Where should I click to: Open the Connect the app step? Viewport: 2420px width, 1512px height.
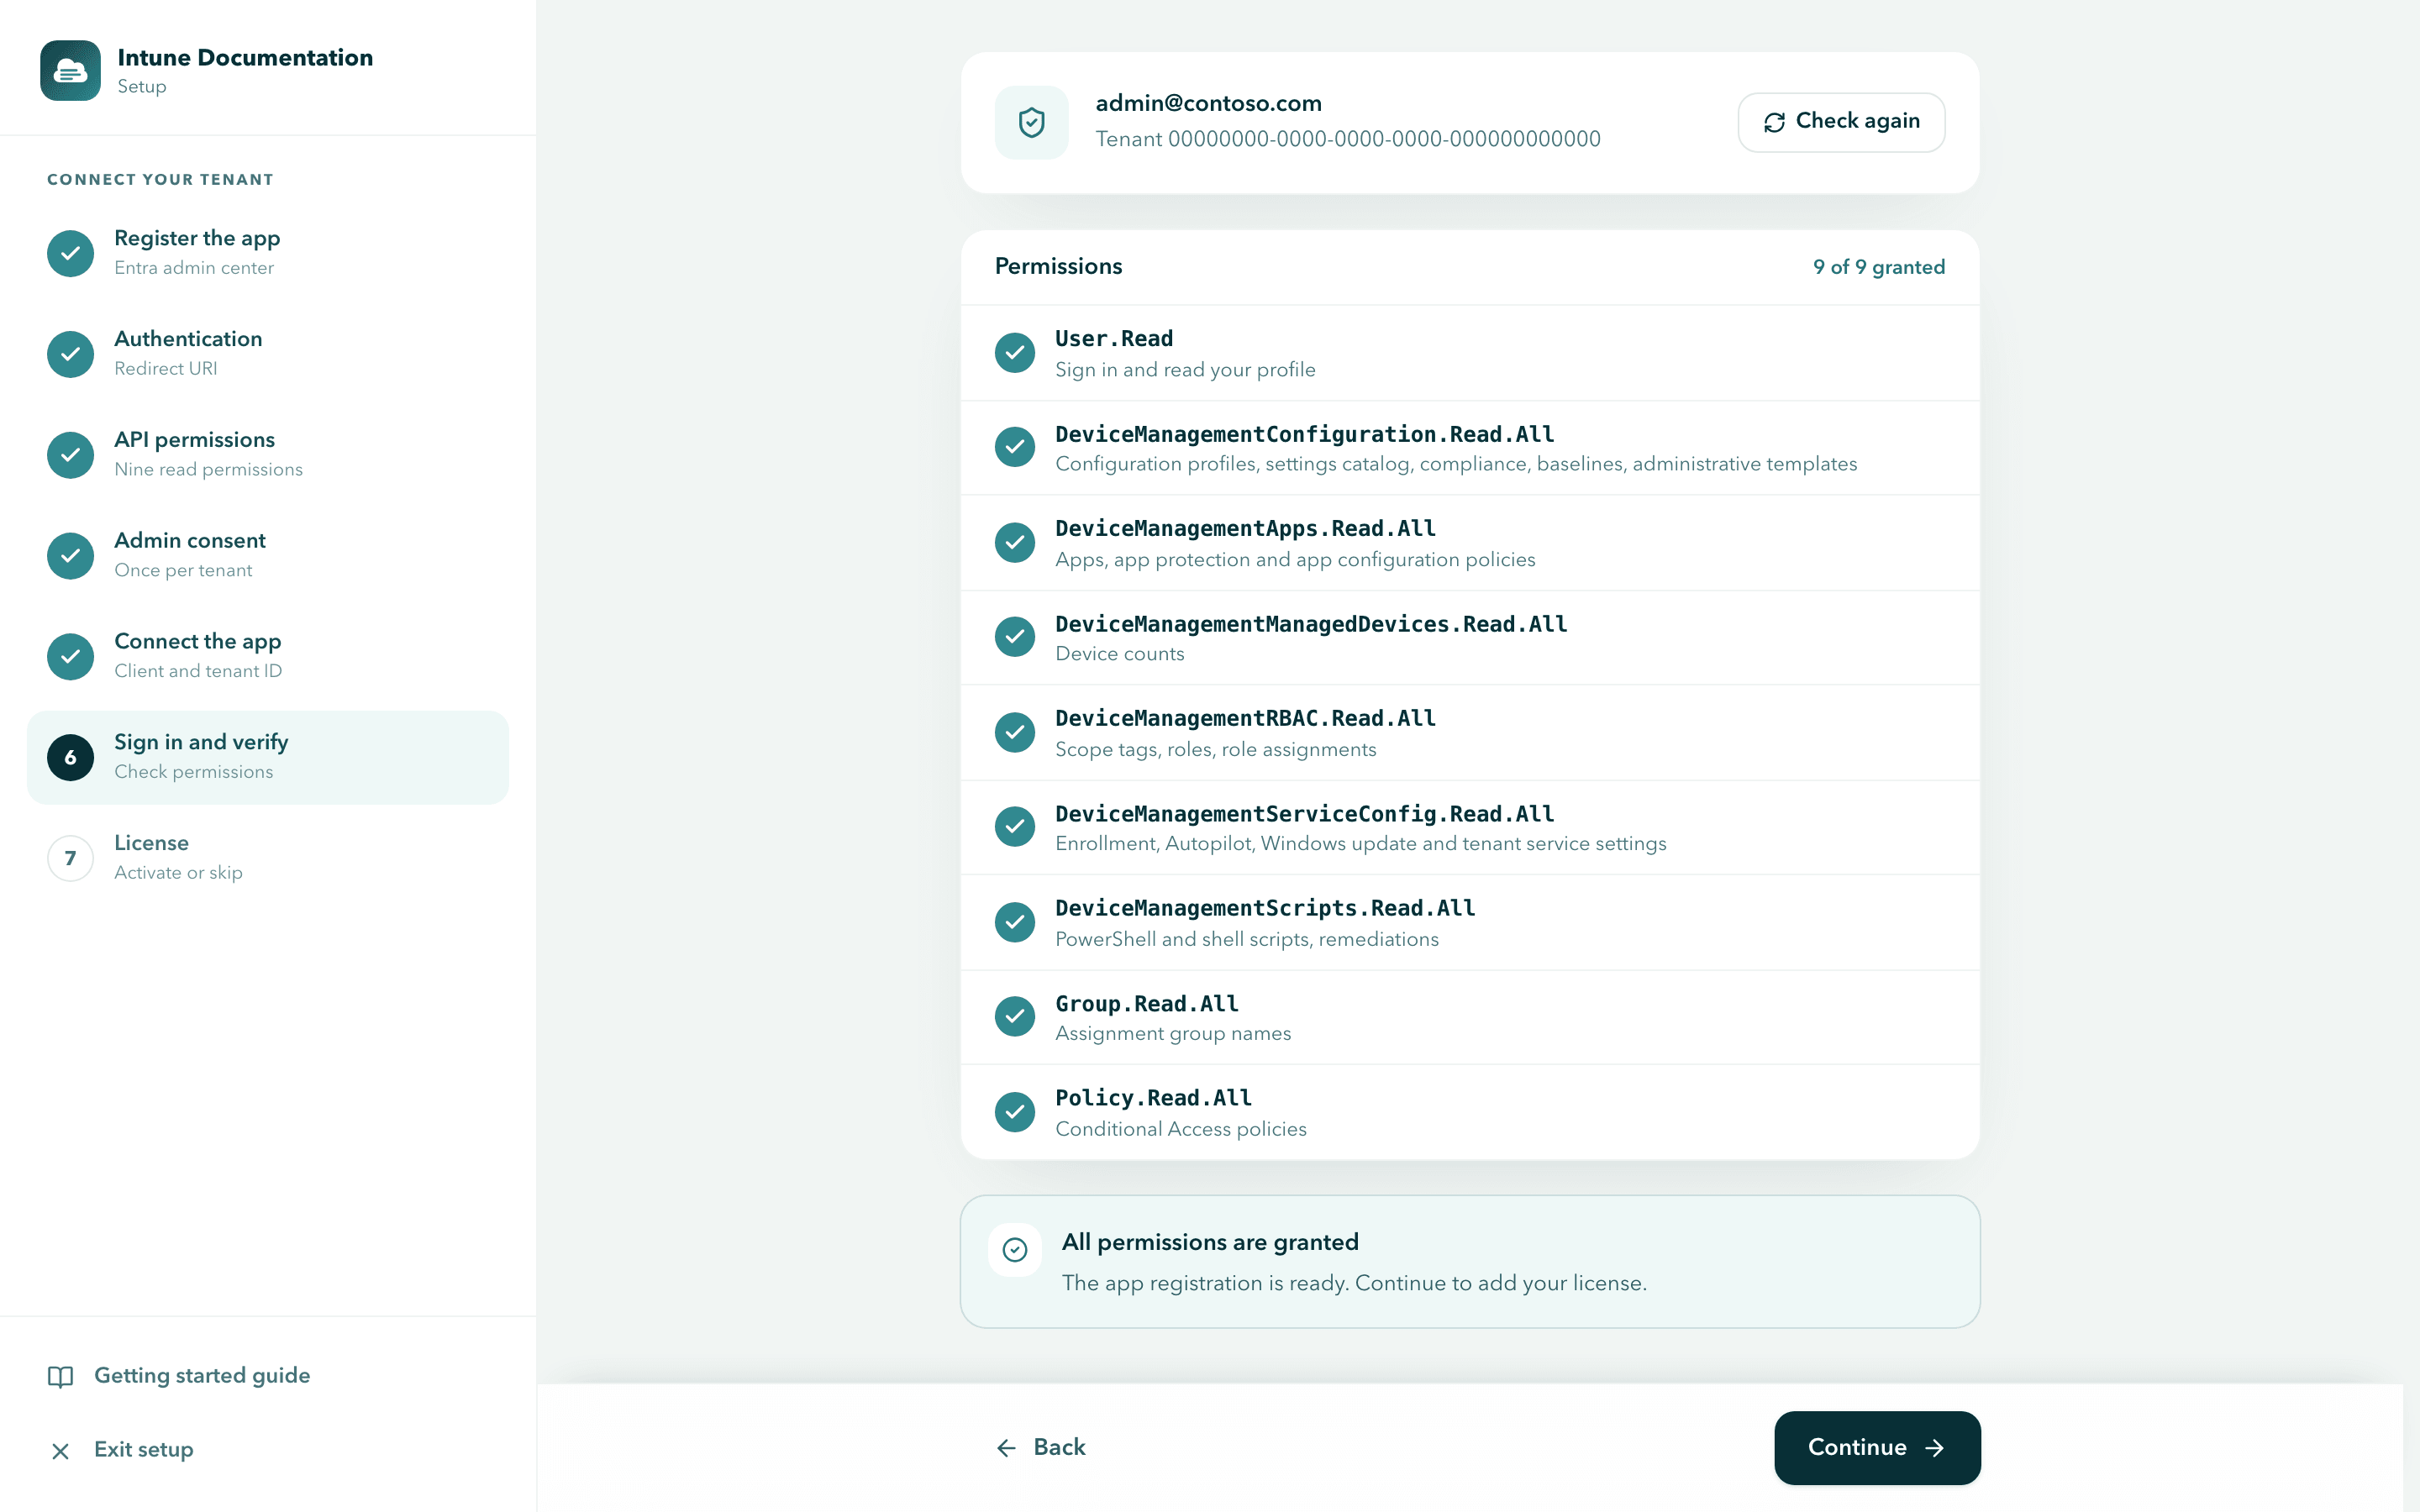[268, 657]
